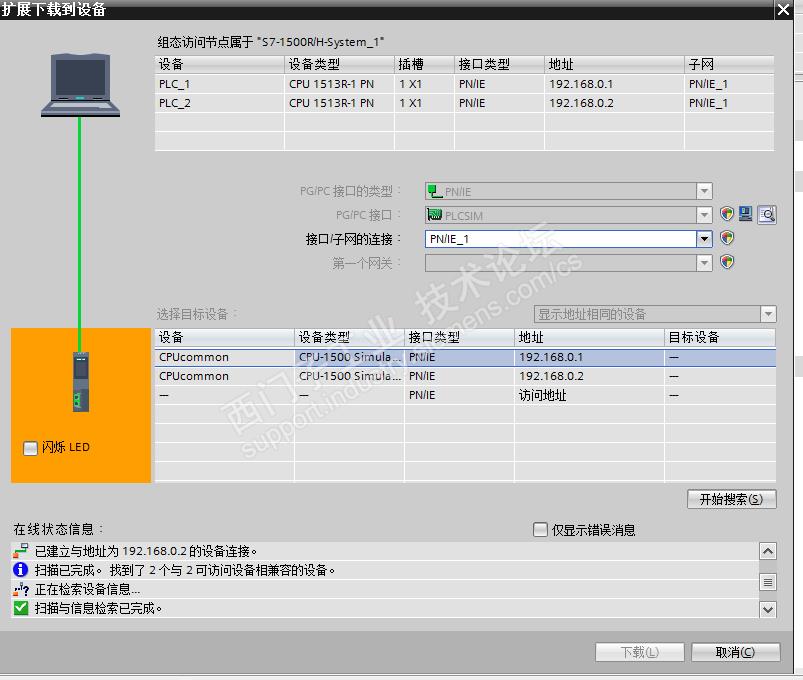Screen dimensions: 803x680
Task: Open the 接口/子网的连接 dropdown arrow
Action: pyautogui.click(x=704, y=239)
